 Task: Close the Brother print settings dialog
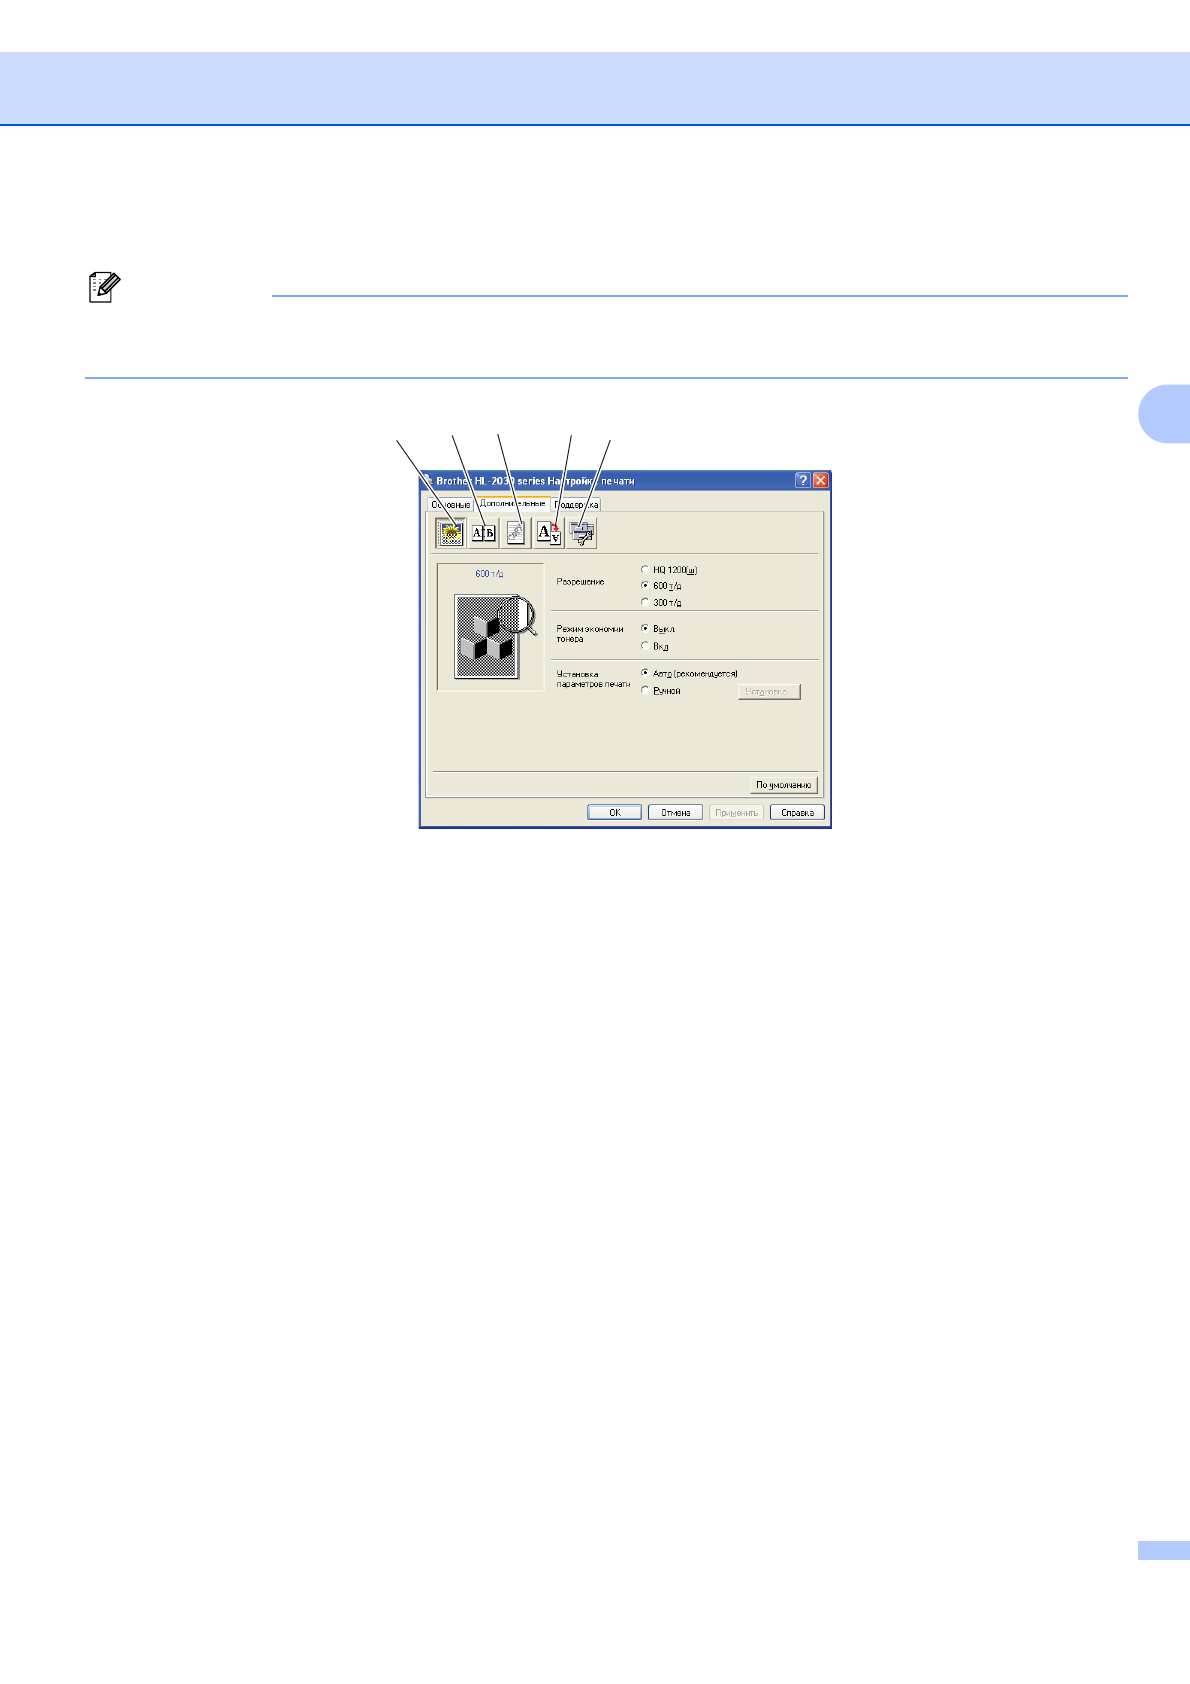pos(820,481)
